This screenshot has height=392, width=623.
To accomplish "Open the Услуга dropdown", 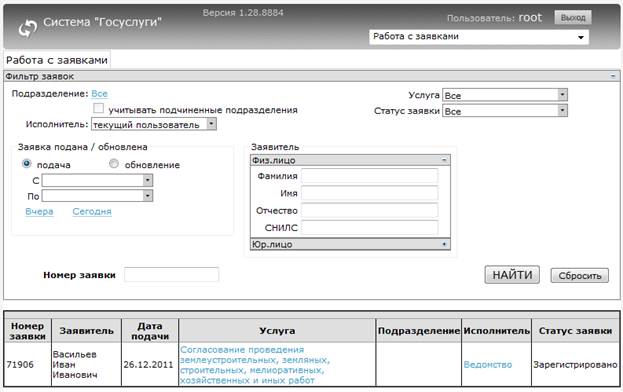I will point(505,95).
